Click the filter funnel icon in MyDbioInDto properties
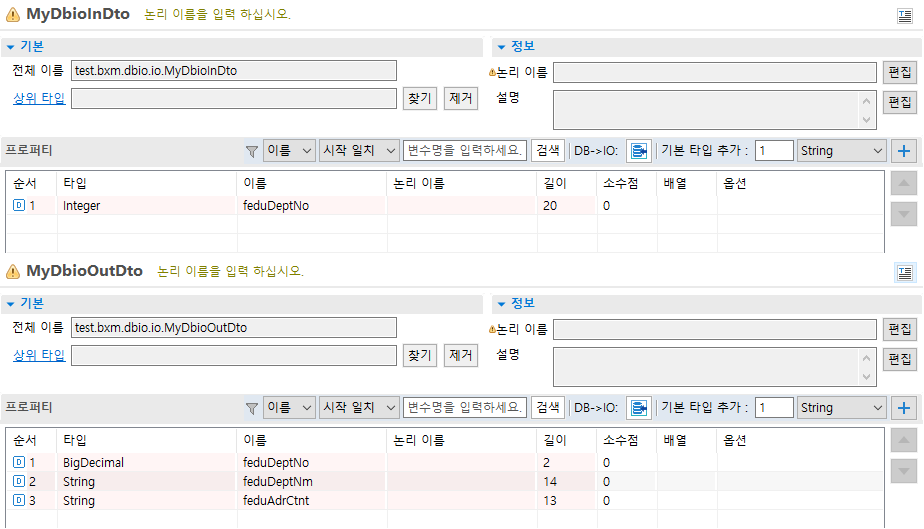The width and height of the screenshot is (924, 529). [252, 151]
